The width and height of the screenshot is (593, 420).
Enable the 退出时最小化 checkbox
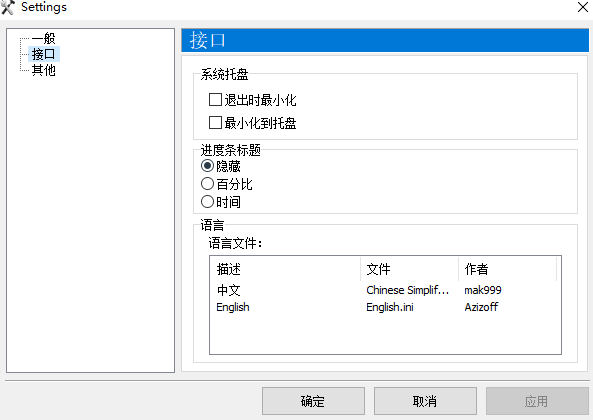tap(215, 100)
